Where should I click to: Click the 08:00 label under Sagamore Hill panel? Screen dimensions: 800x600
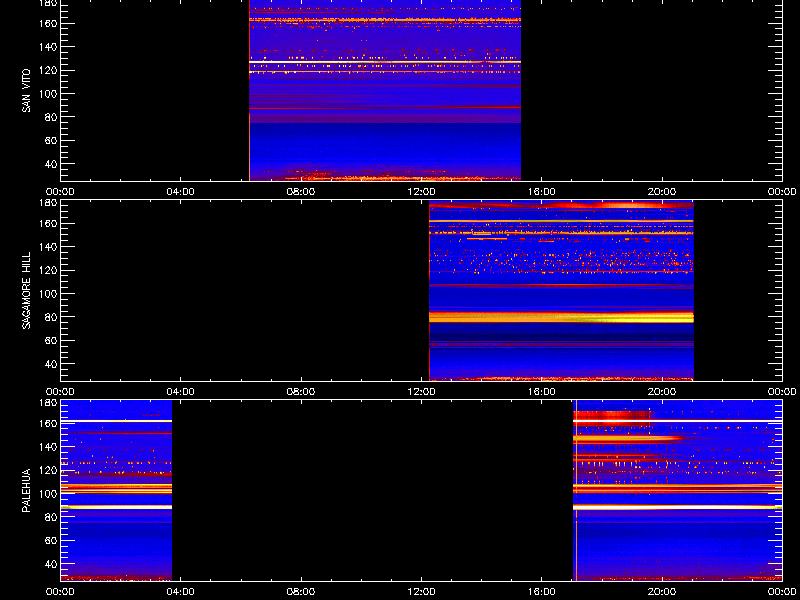pyautogui.click(x=302, y=392)
